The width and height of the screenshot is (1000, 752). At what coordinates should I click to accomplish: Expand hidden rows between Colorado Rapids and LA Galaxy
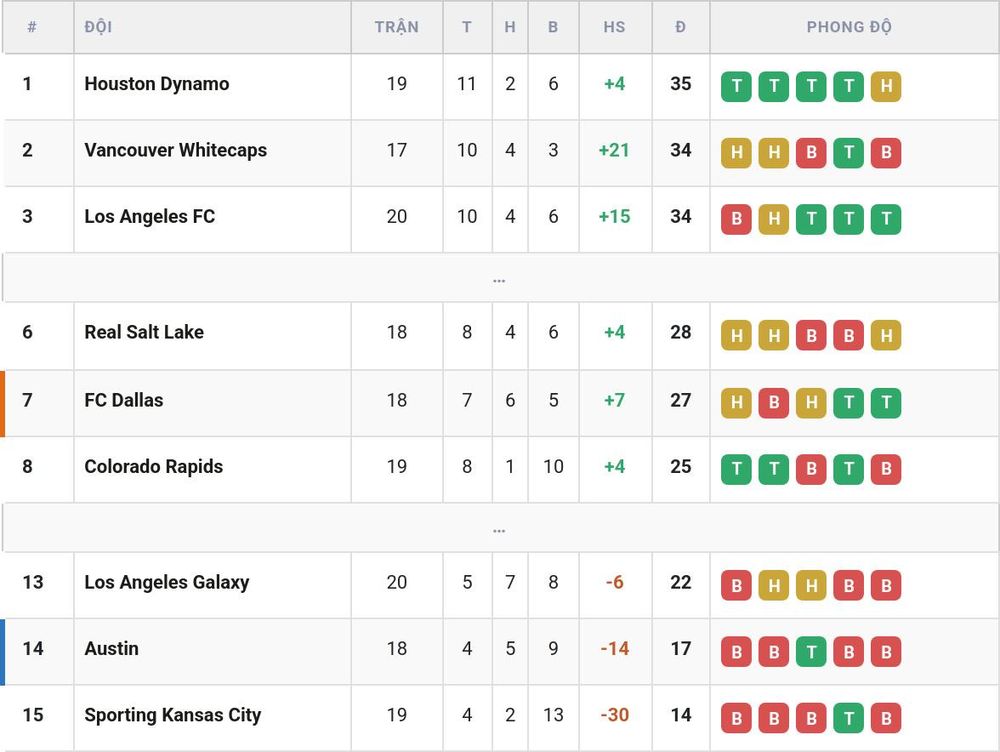click(x=499, y=528)
